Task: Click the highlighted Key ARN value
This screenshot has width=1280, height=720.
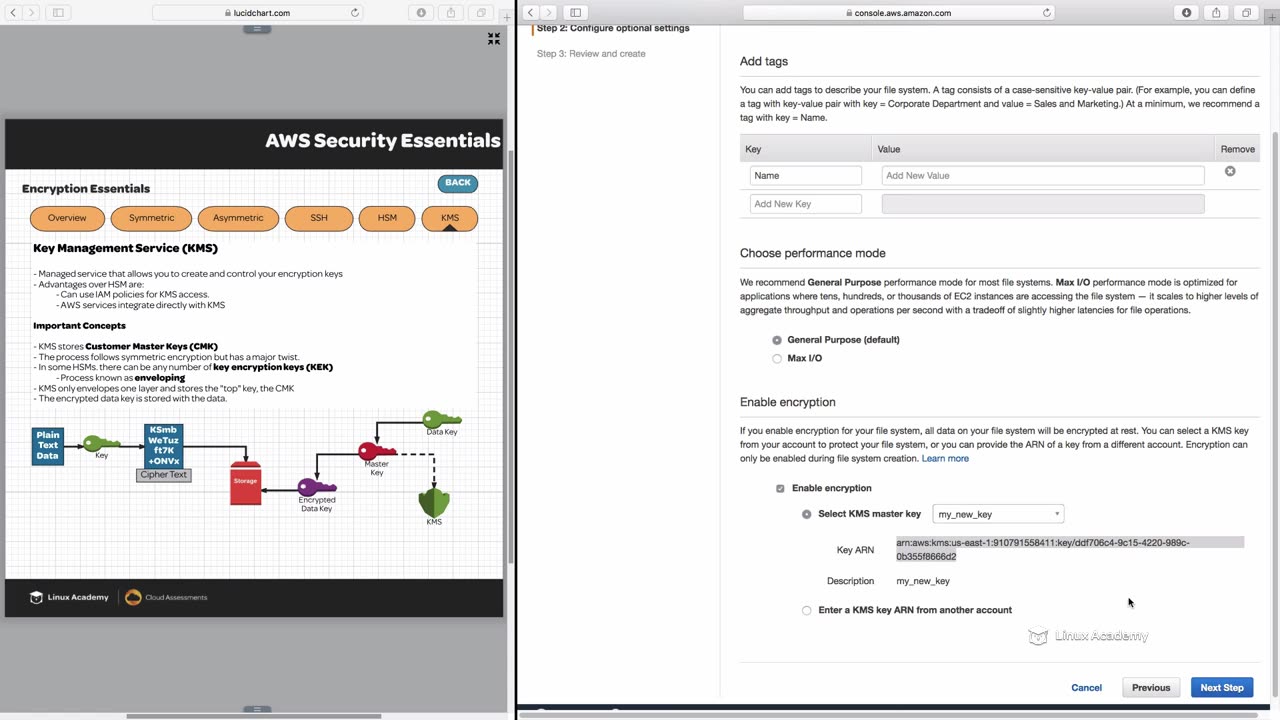Action: click(1070, 549)
